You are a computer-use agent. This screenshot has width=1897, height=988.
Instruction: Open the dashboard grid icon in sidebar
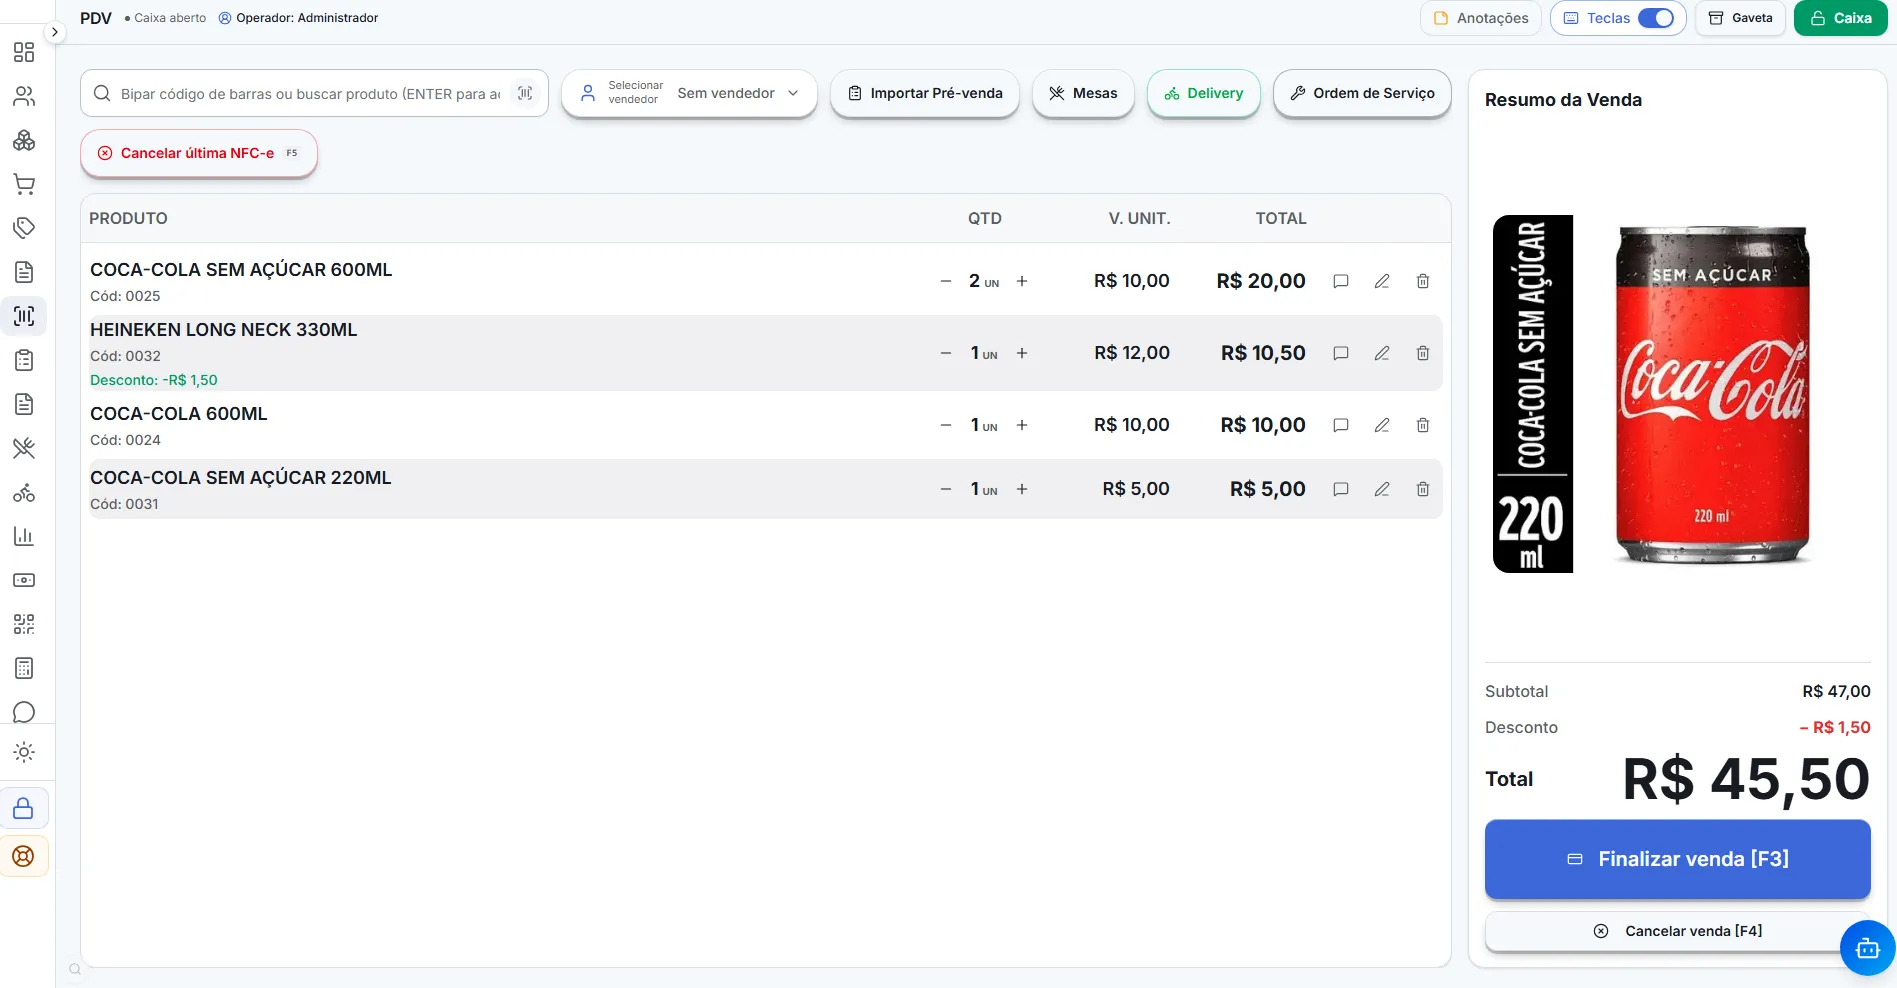point(24,52)
